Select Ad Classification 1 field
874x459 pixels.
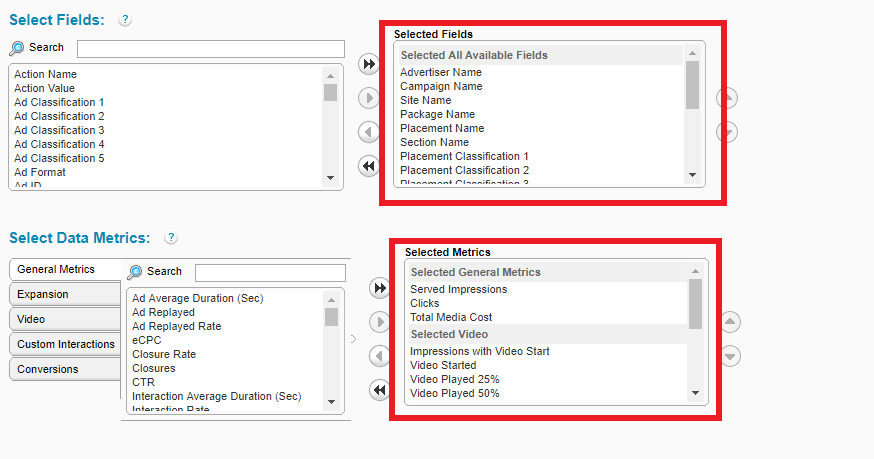coord(59,102)
